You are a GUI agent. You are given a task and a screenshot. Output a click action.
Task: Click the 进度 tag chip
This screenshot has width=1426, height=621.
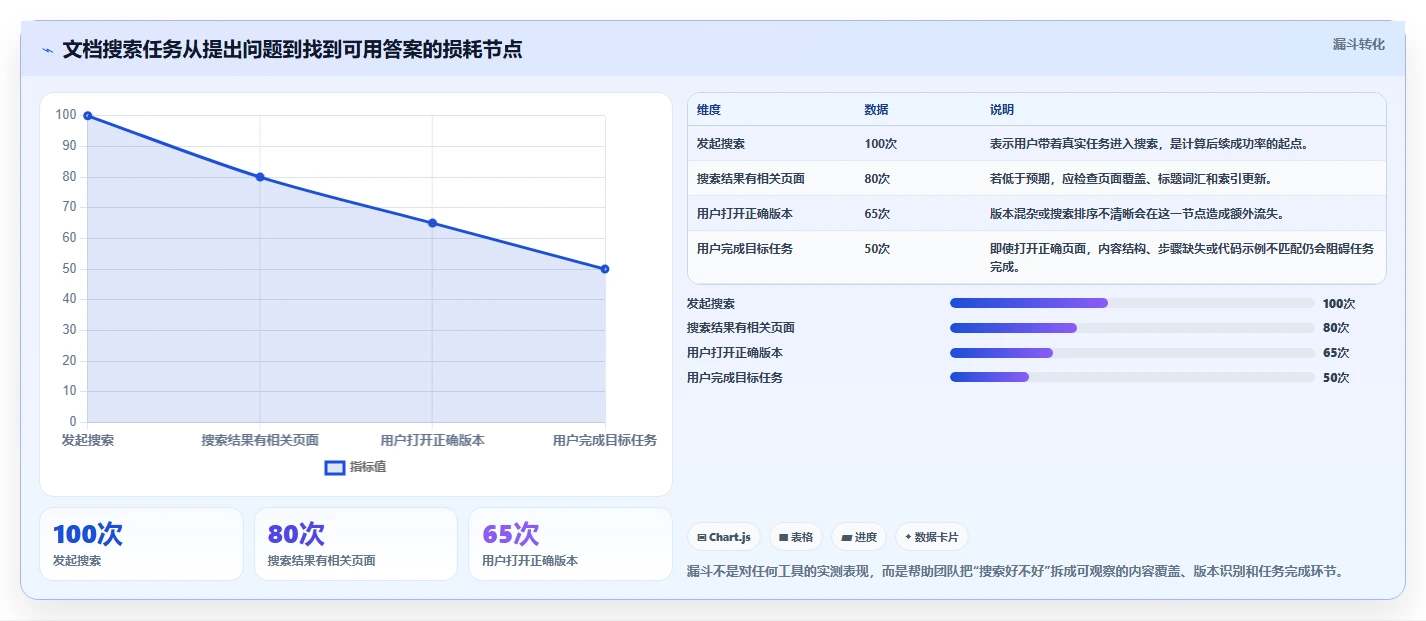pos(859,537)
